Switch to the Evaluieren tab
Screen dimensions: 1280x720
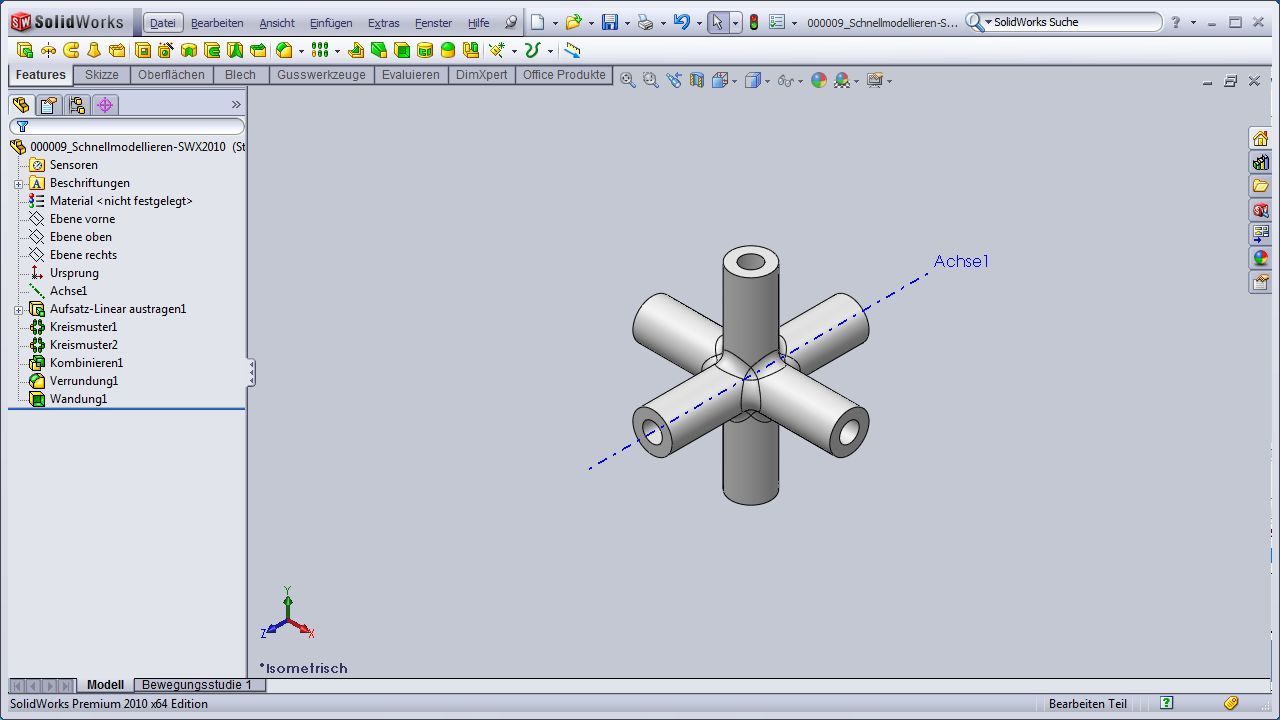point(410,75)
